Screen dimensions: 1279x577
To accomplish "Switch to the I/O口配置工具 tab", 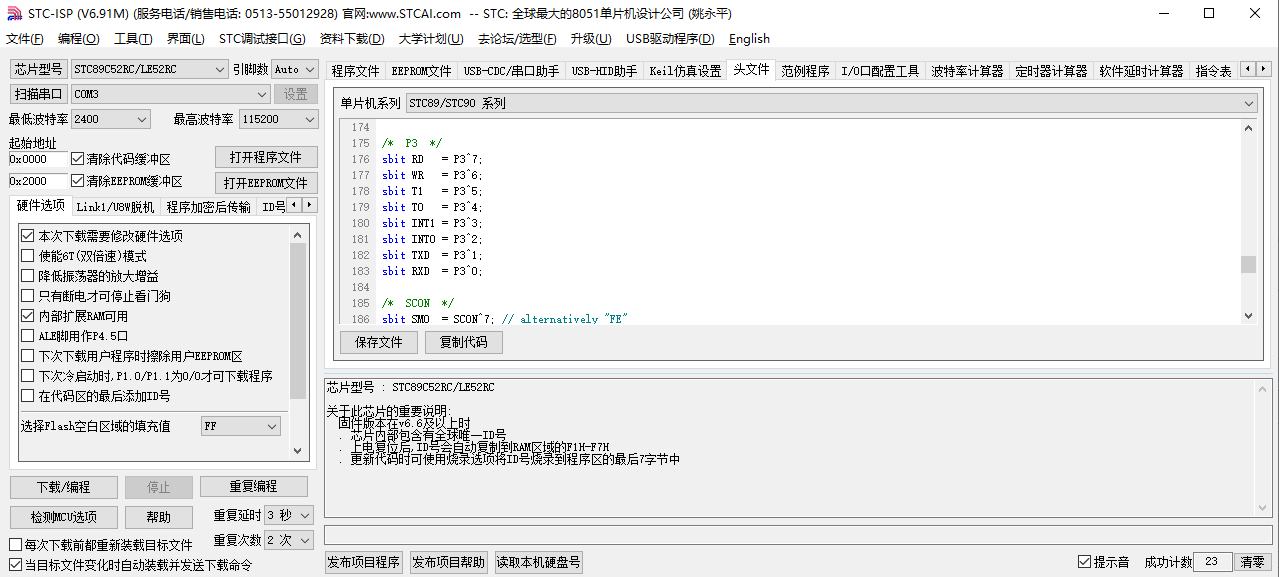I will pyautogui.click(x=880, y=71).
